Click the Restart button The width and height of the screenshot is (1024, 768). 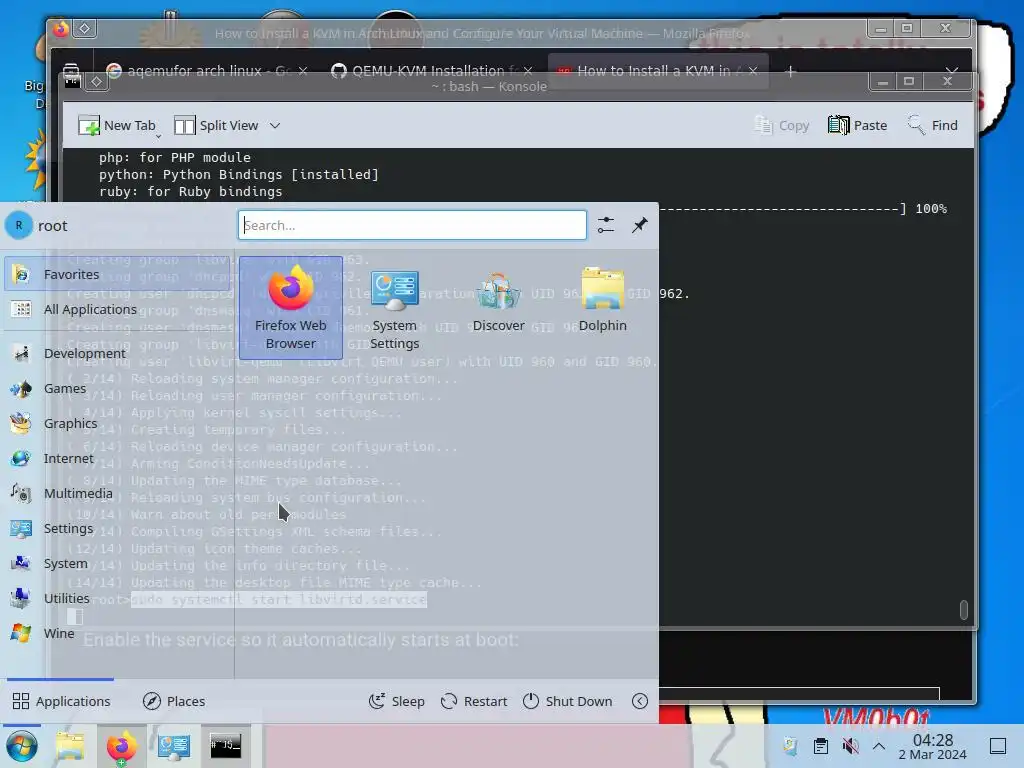pyautogui.click(x=474, y=701)
